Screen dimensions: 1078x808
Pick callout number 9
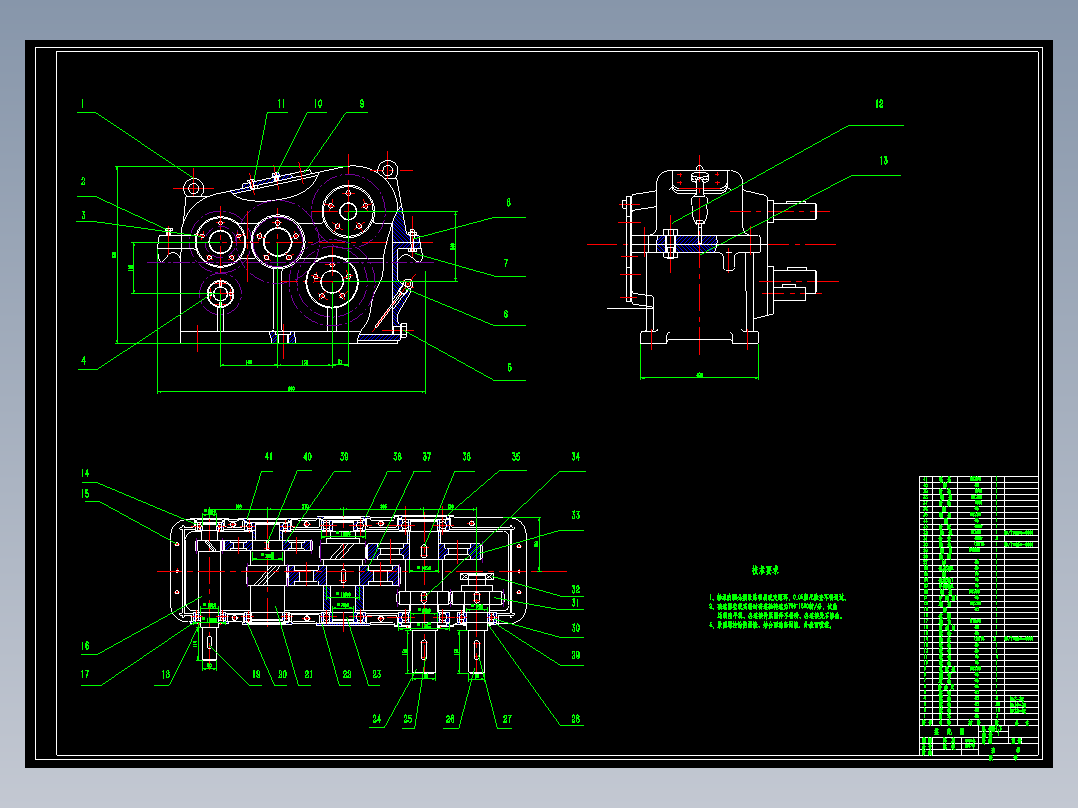click(x=362, y=104)
